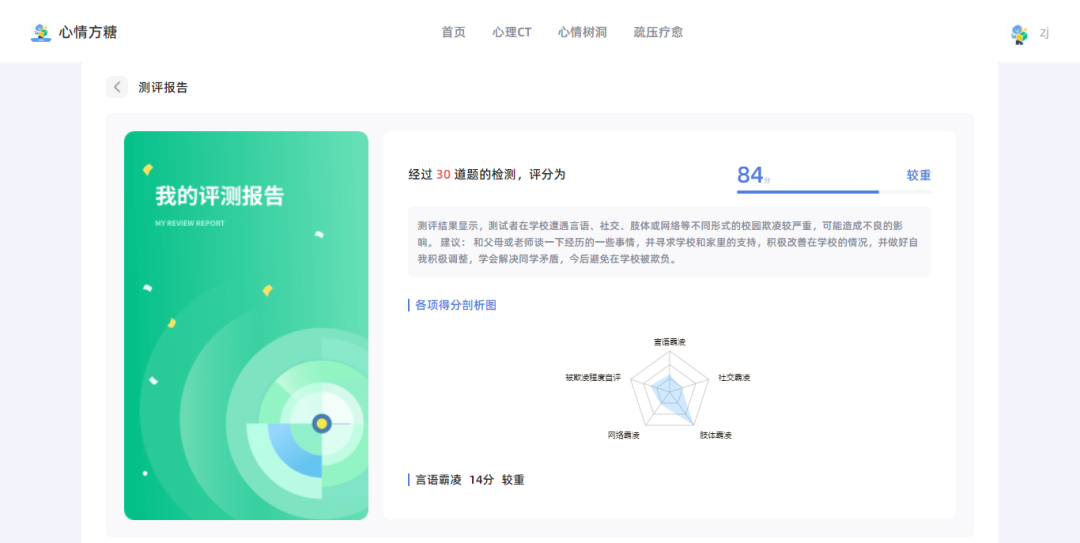Click the back arrow beside 测评报告
This screenshot has width=1080, height=543.
117,87
